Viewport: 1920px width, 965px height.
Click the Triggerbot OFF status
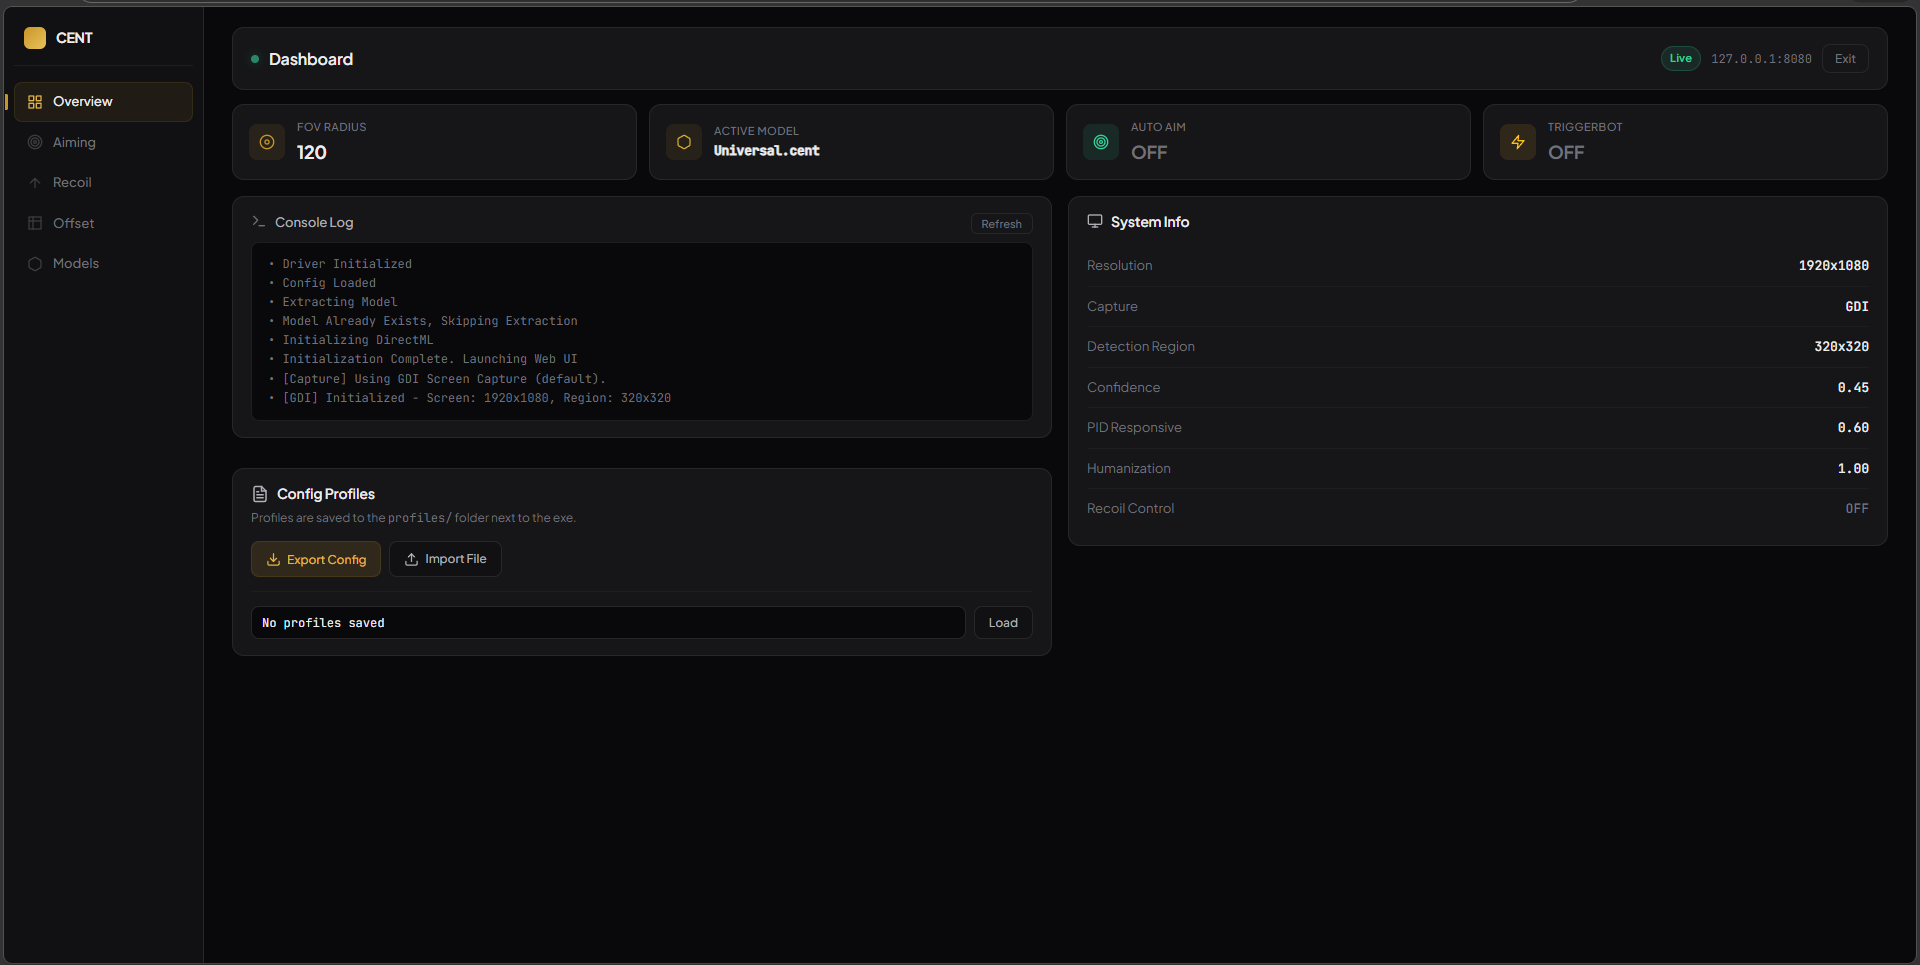tap(1566, 153)
